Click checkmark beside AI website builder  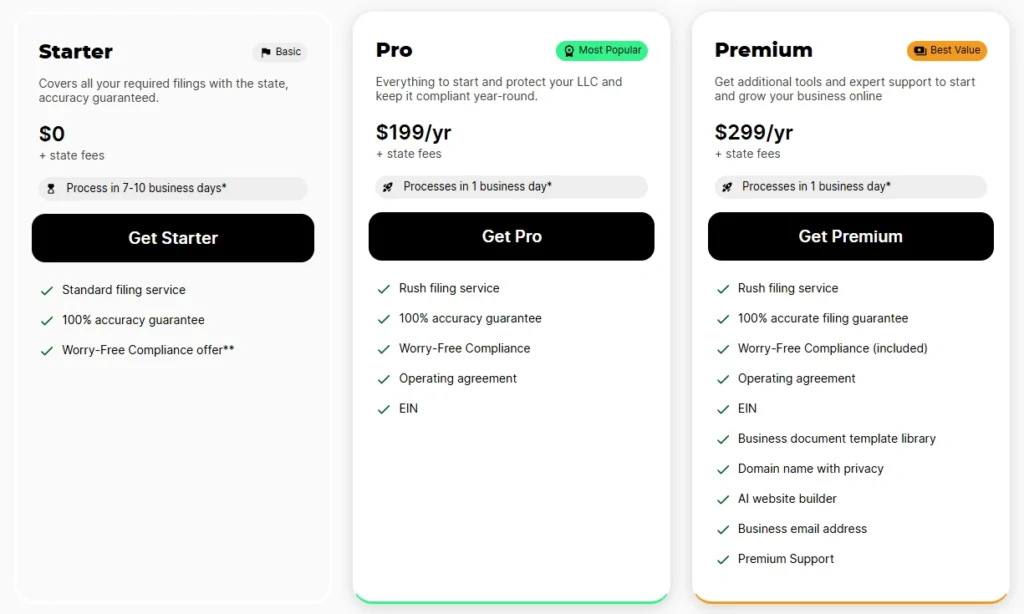723,500
